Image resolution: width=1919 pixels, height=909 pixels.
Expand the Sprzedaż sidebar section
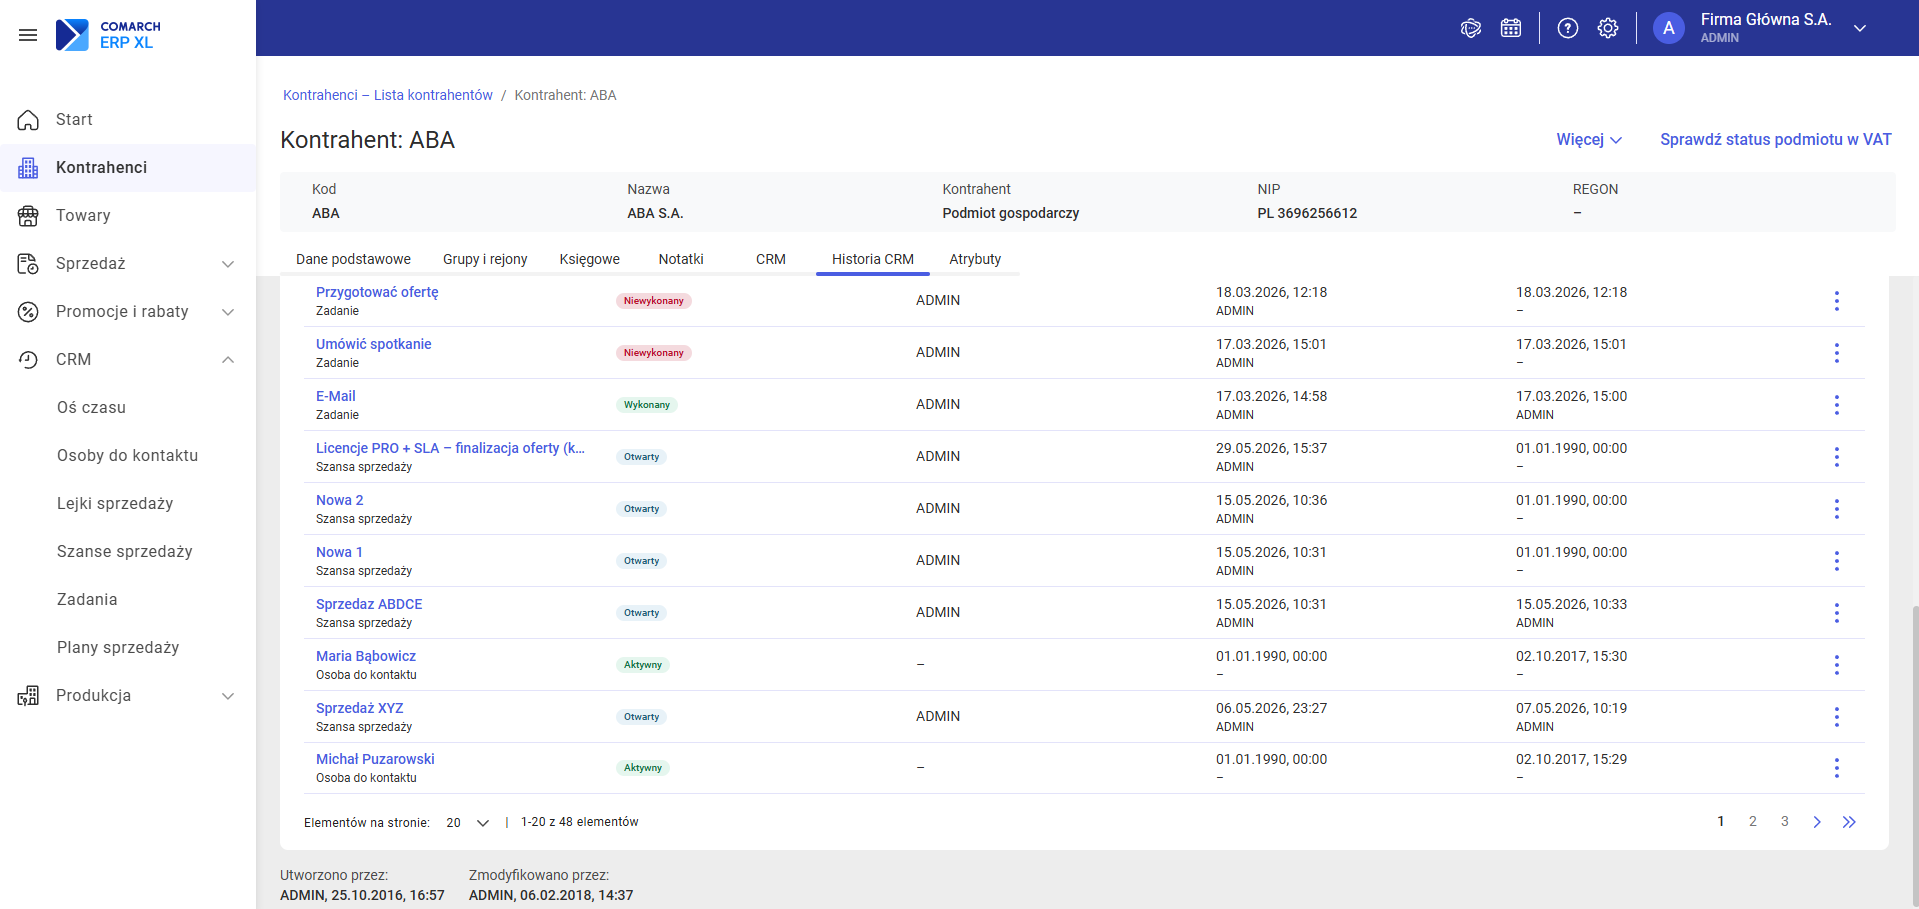pos(228,264)
